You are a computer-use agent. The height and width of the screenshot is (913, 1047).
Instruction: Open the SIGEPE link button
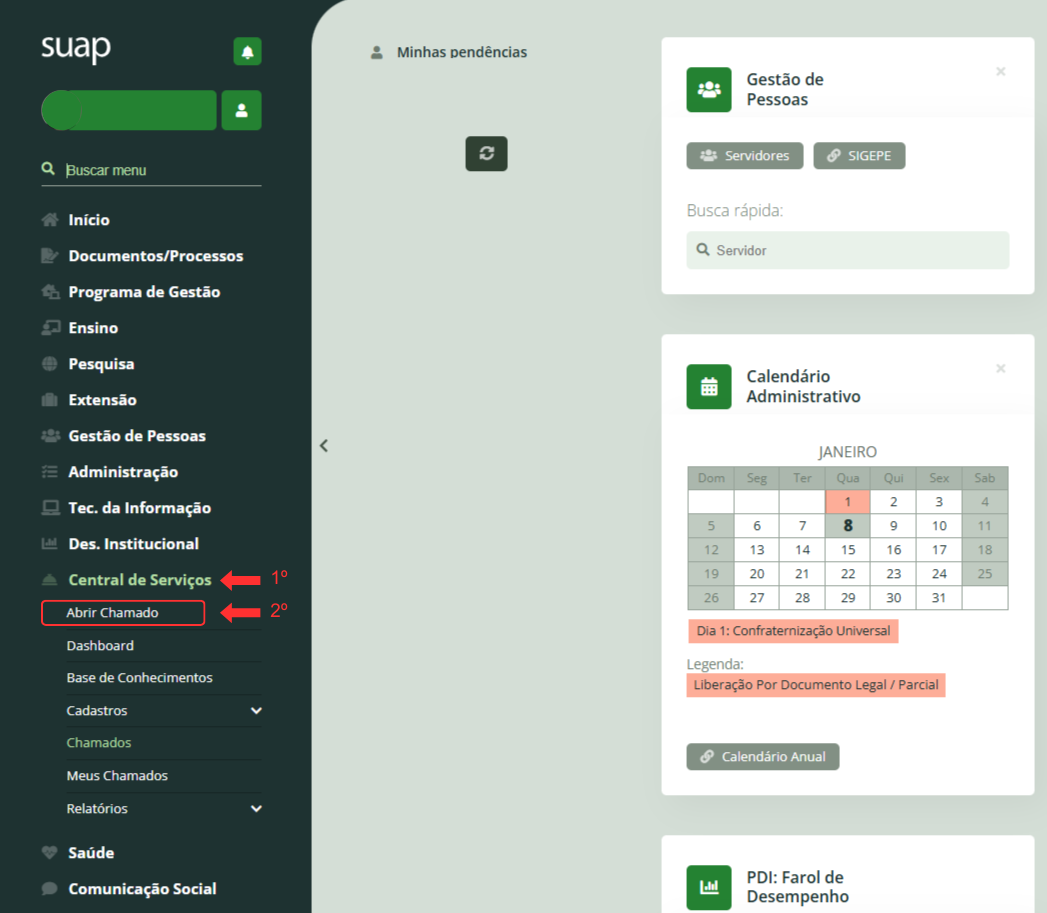pos(859,155)
